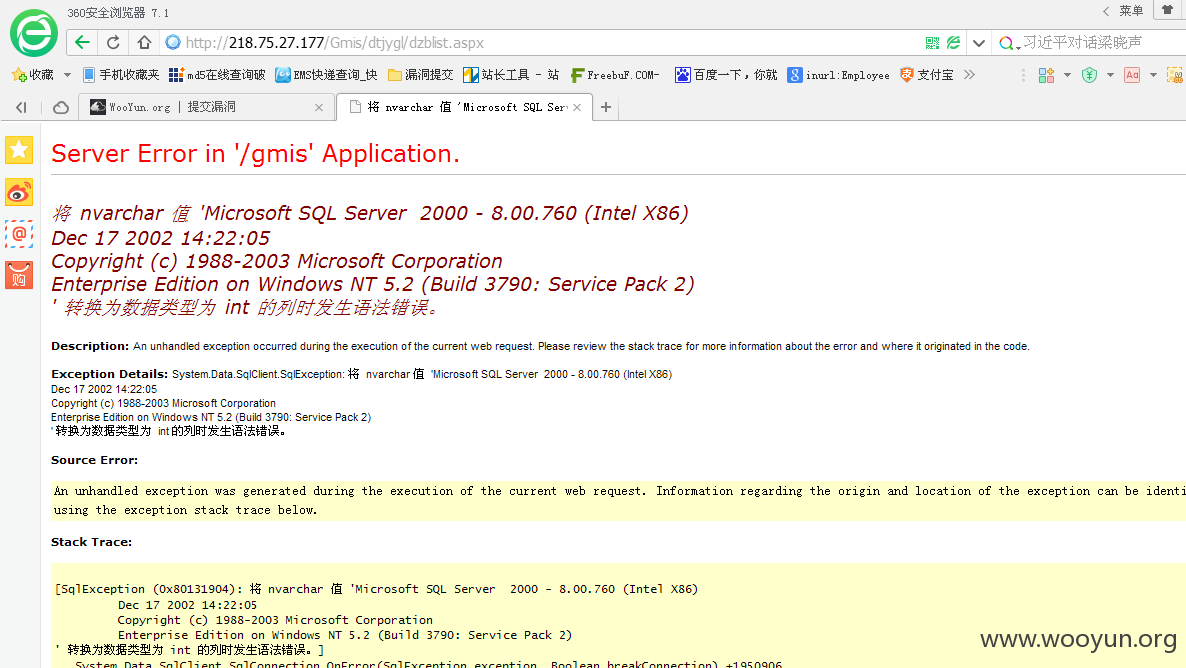Open the extensions grid plus icon
The width and height of the screenshot is (1186, 668).
[x=1046, y=75]
